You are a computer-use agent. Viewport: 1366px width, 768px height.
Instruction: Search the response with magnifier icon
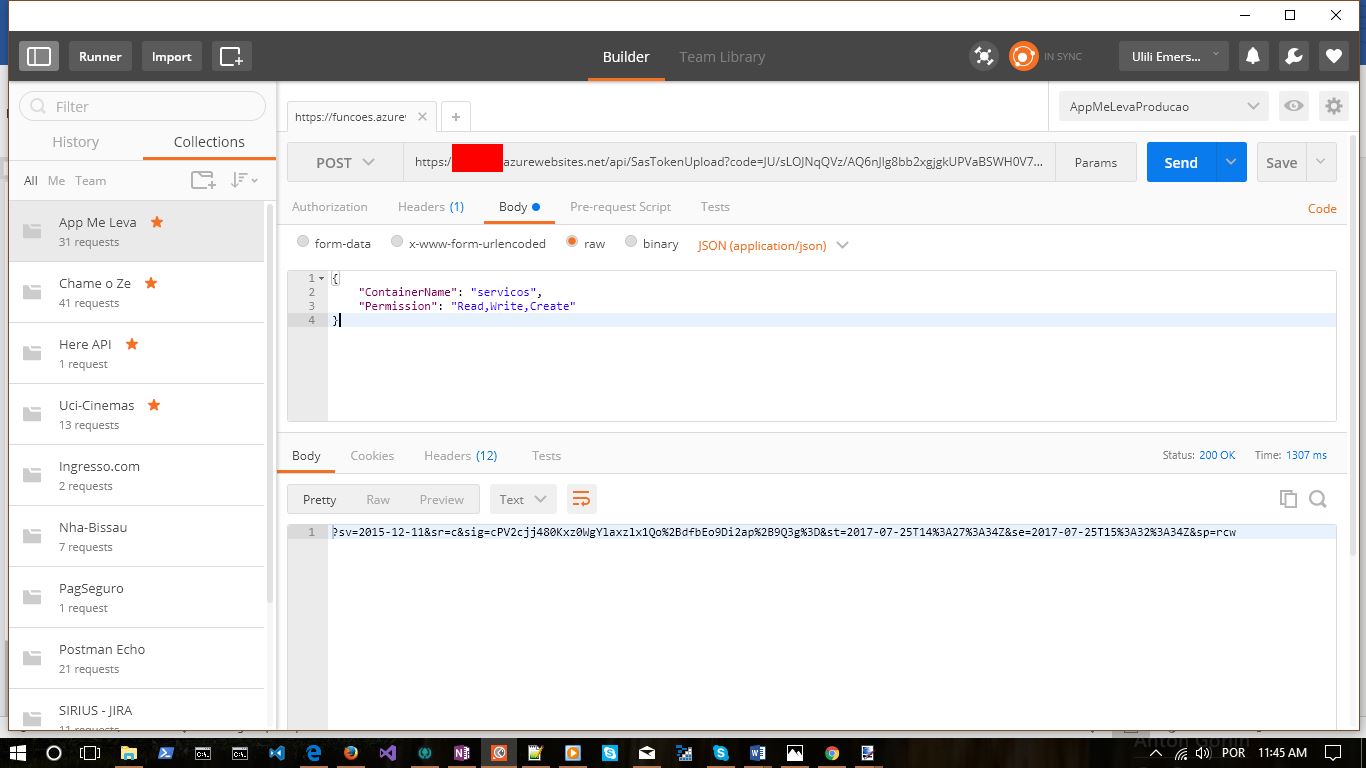1318,499
